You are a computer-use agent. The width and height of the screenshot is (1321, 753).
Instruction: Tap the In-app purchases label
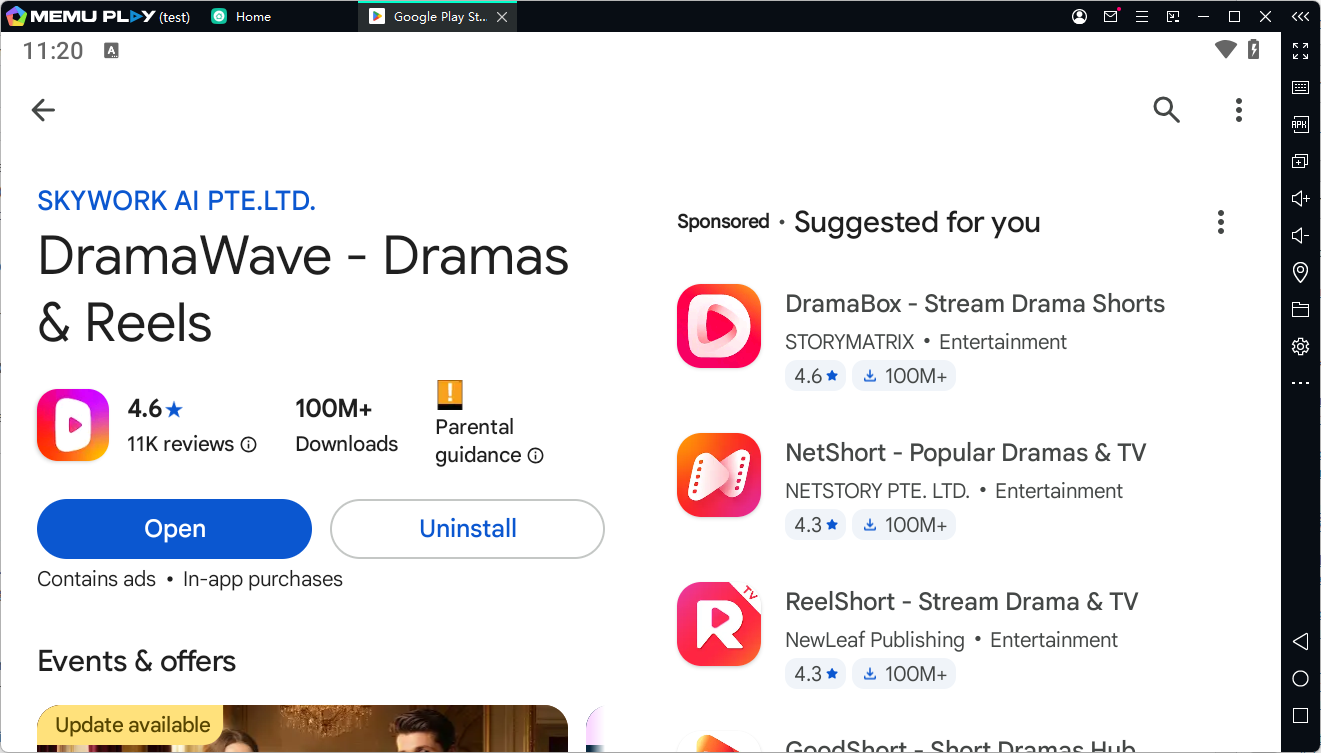coord(263,579)
